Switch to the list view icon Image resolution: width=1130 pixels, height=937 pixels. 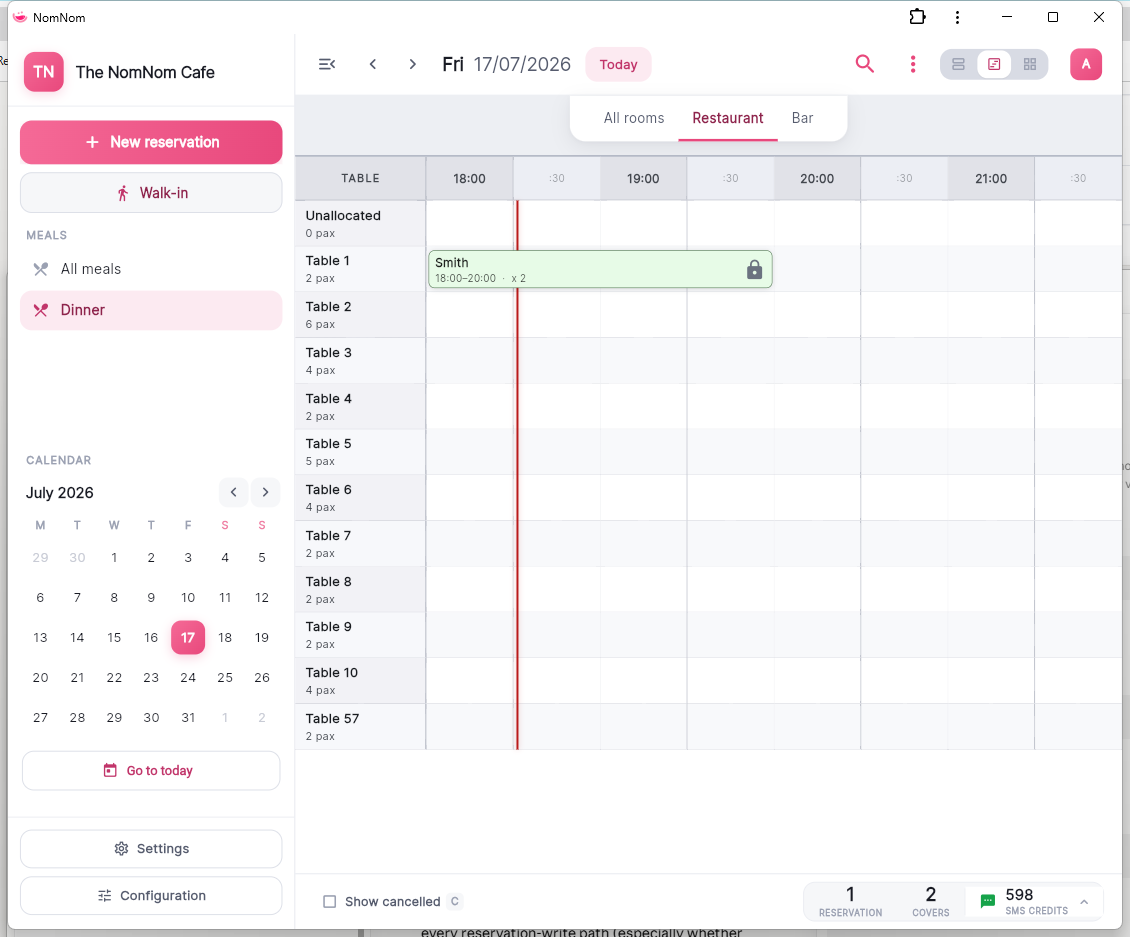tap(958, 64)
